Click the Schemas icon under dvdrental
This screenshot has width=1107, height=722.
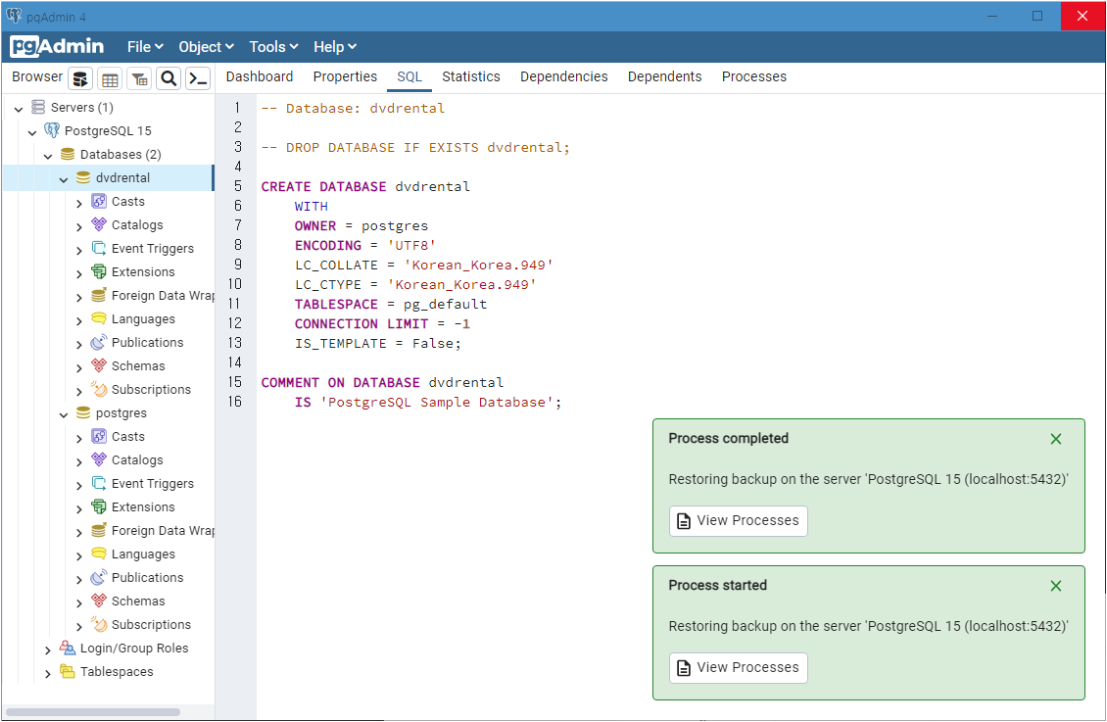coord(99,366)
